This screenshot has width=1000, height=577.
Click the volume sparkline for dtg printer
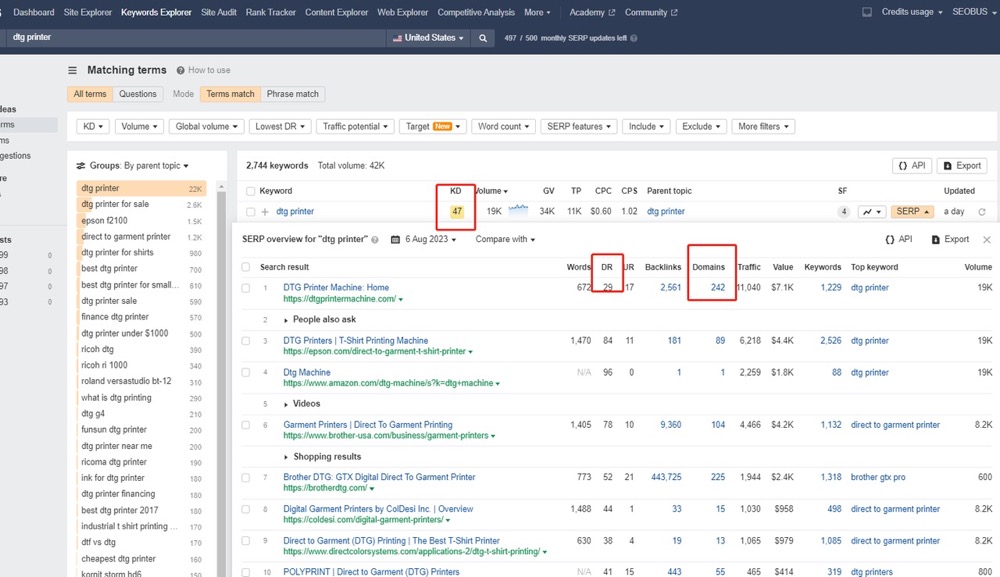pyautogui.click(x=518, y=210)
